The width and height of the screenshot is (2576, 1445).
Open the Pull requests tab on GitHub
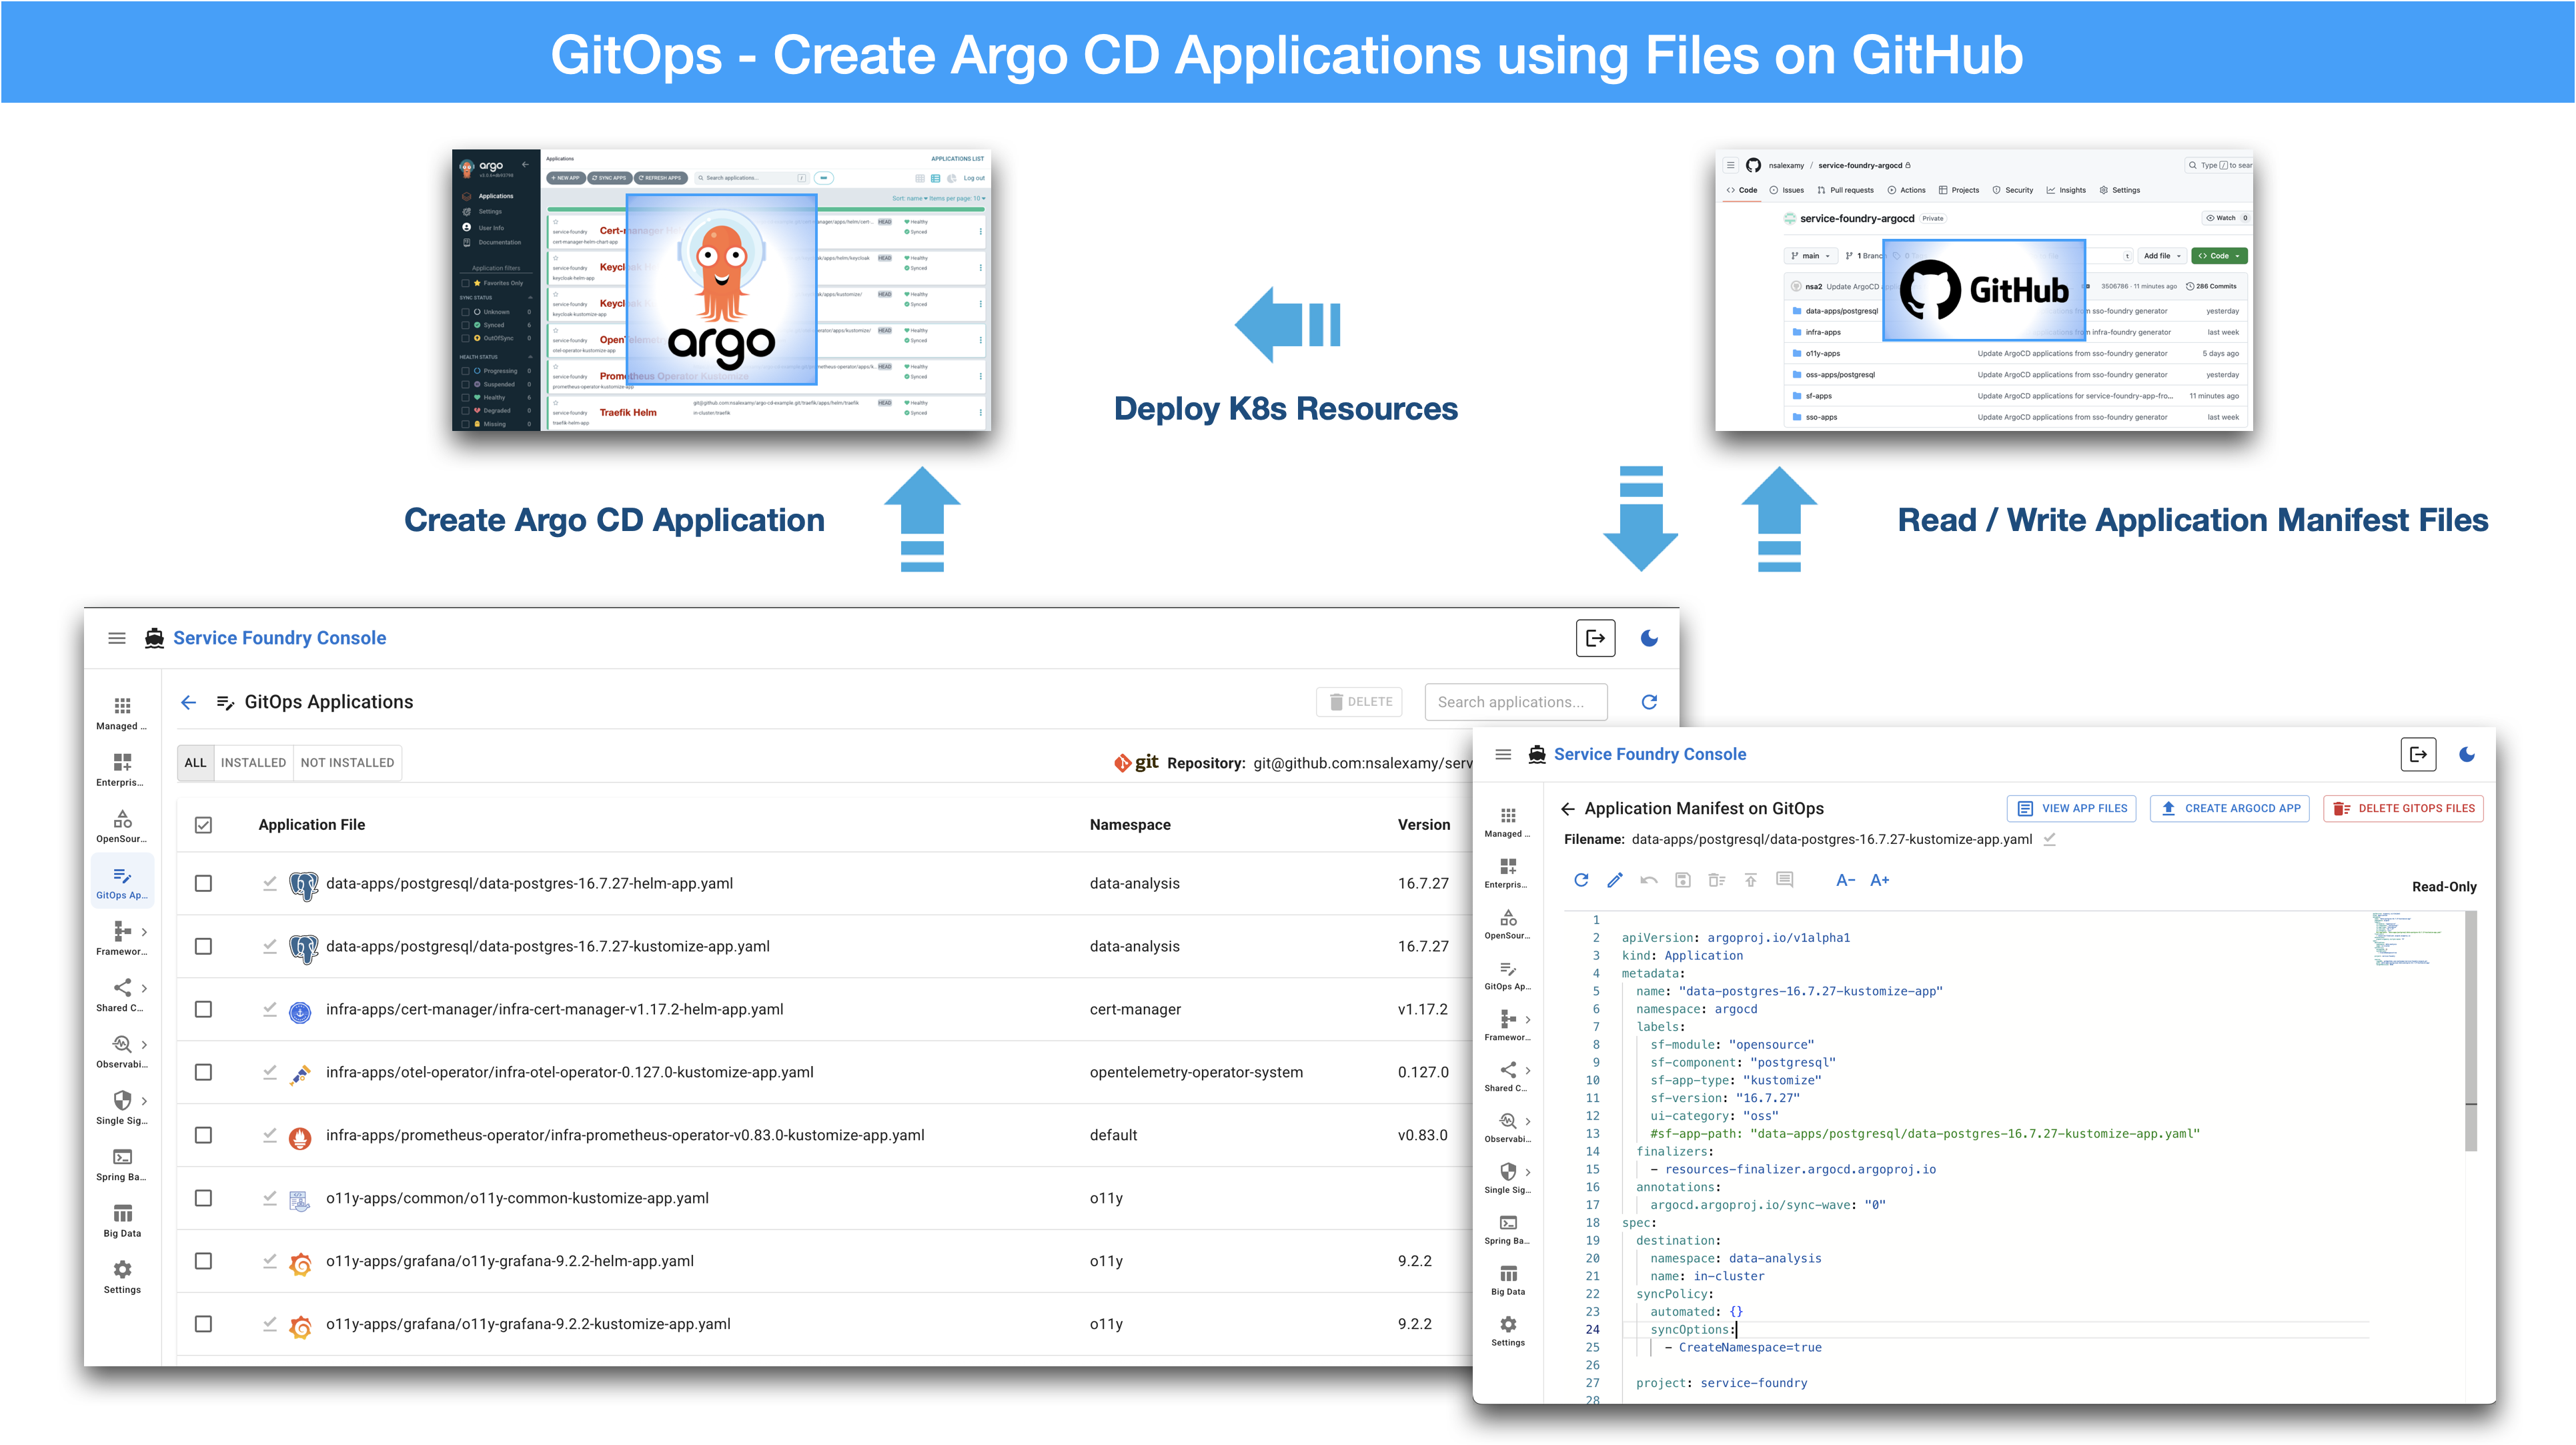1846,190
